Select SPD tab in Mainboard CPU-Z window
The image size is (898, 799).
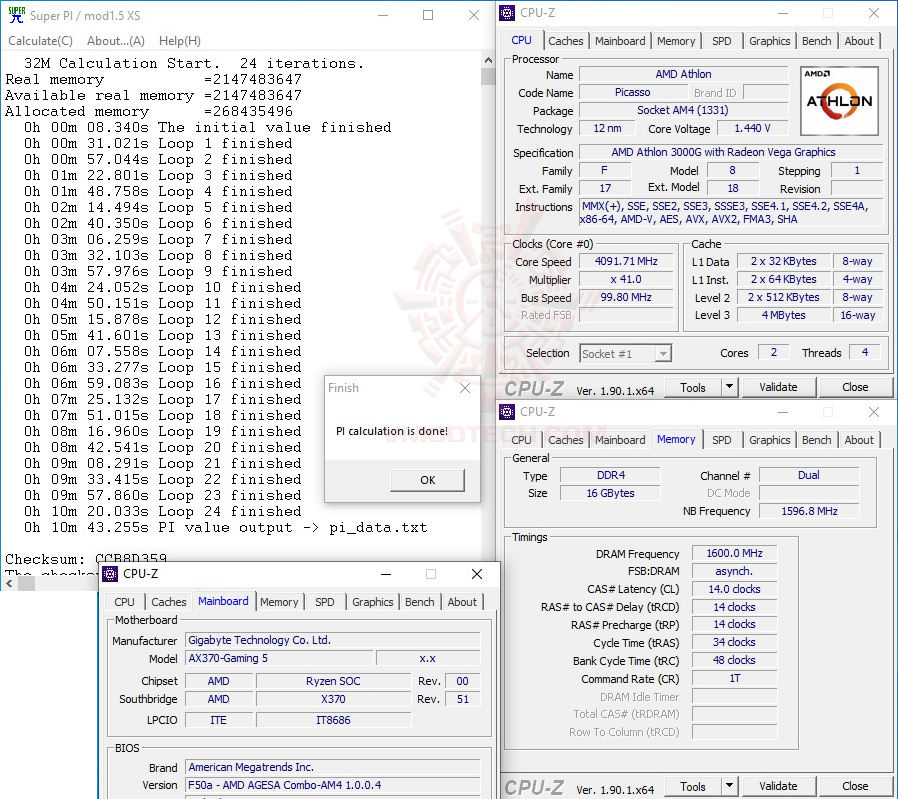325,602
